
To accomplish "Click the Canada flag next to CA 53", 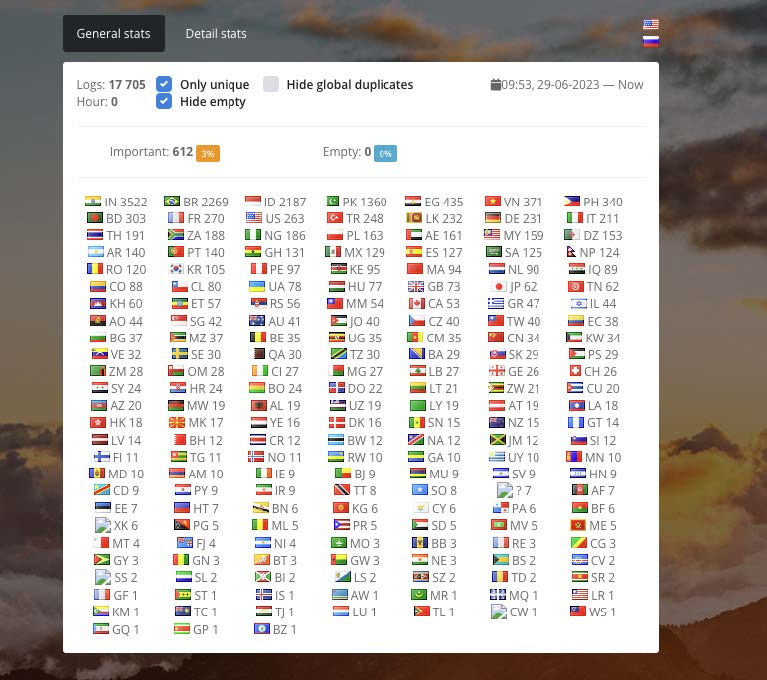I will tap(416, 303).
